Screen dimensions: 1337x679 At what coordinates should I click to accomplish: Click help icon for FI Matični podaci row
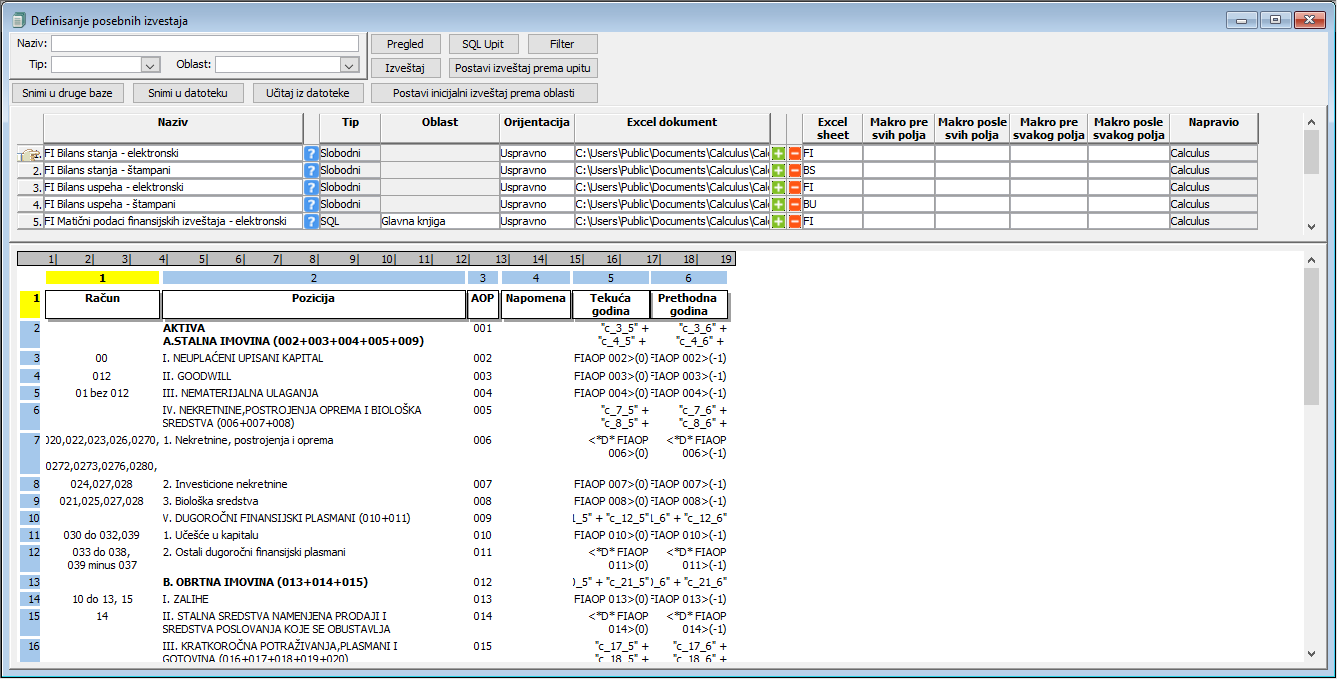(311, 222)
